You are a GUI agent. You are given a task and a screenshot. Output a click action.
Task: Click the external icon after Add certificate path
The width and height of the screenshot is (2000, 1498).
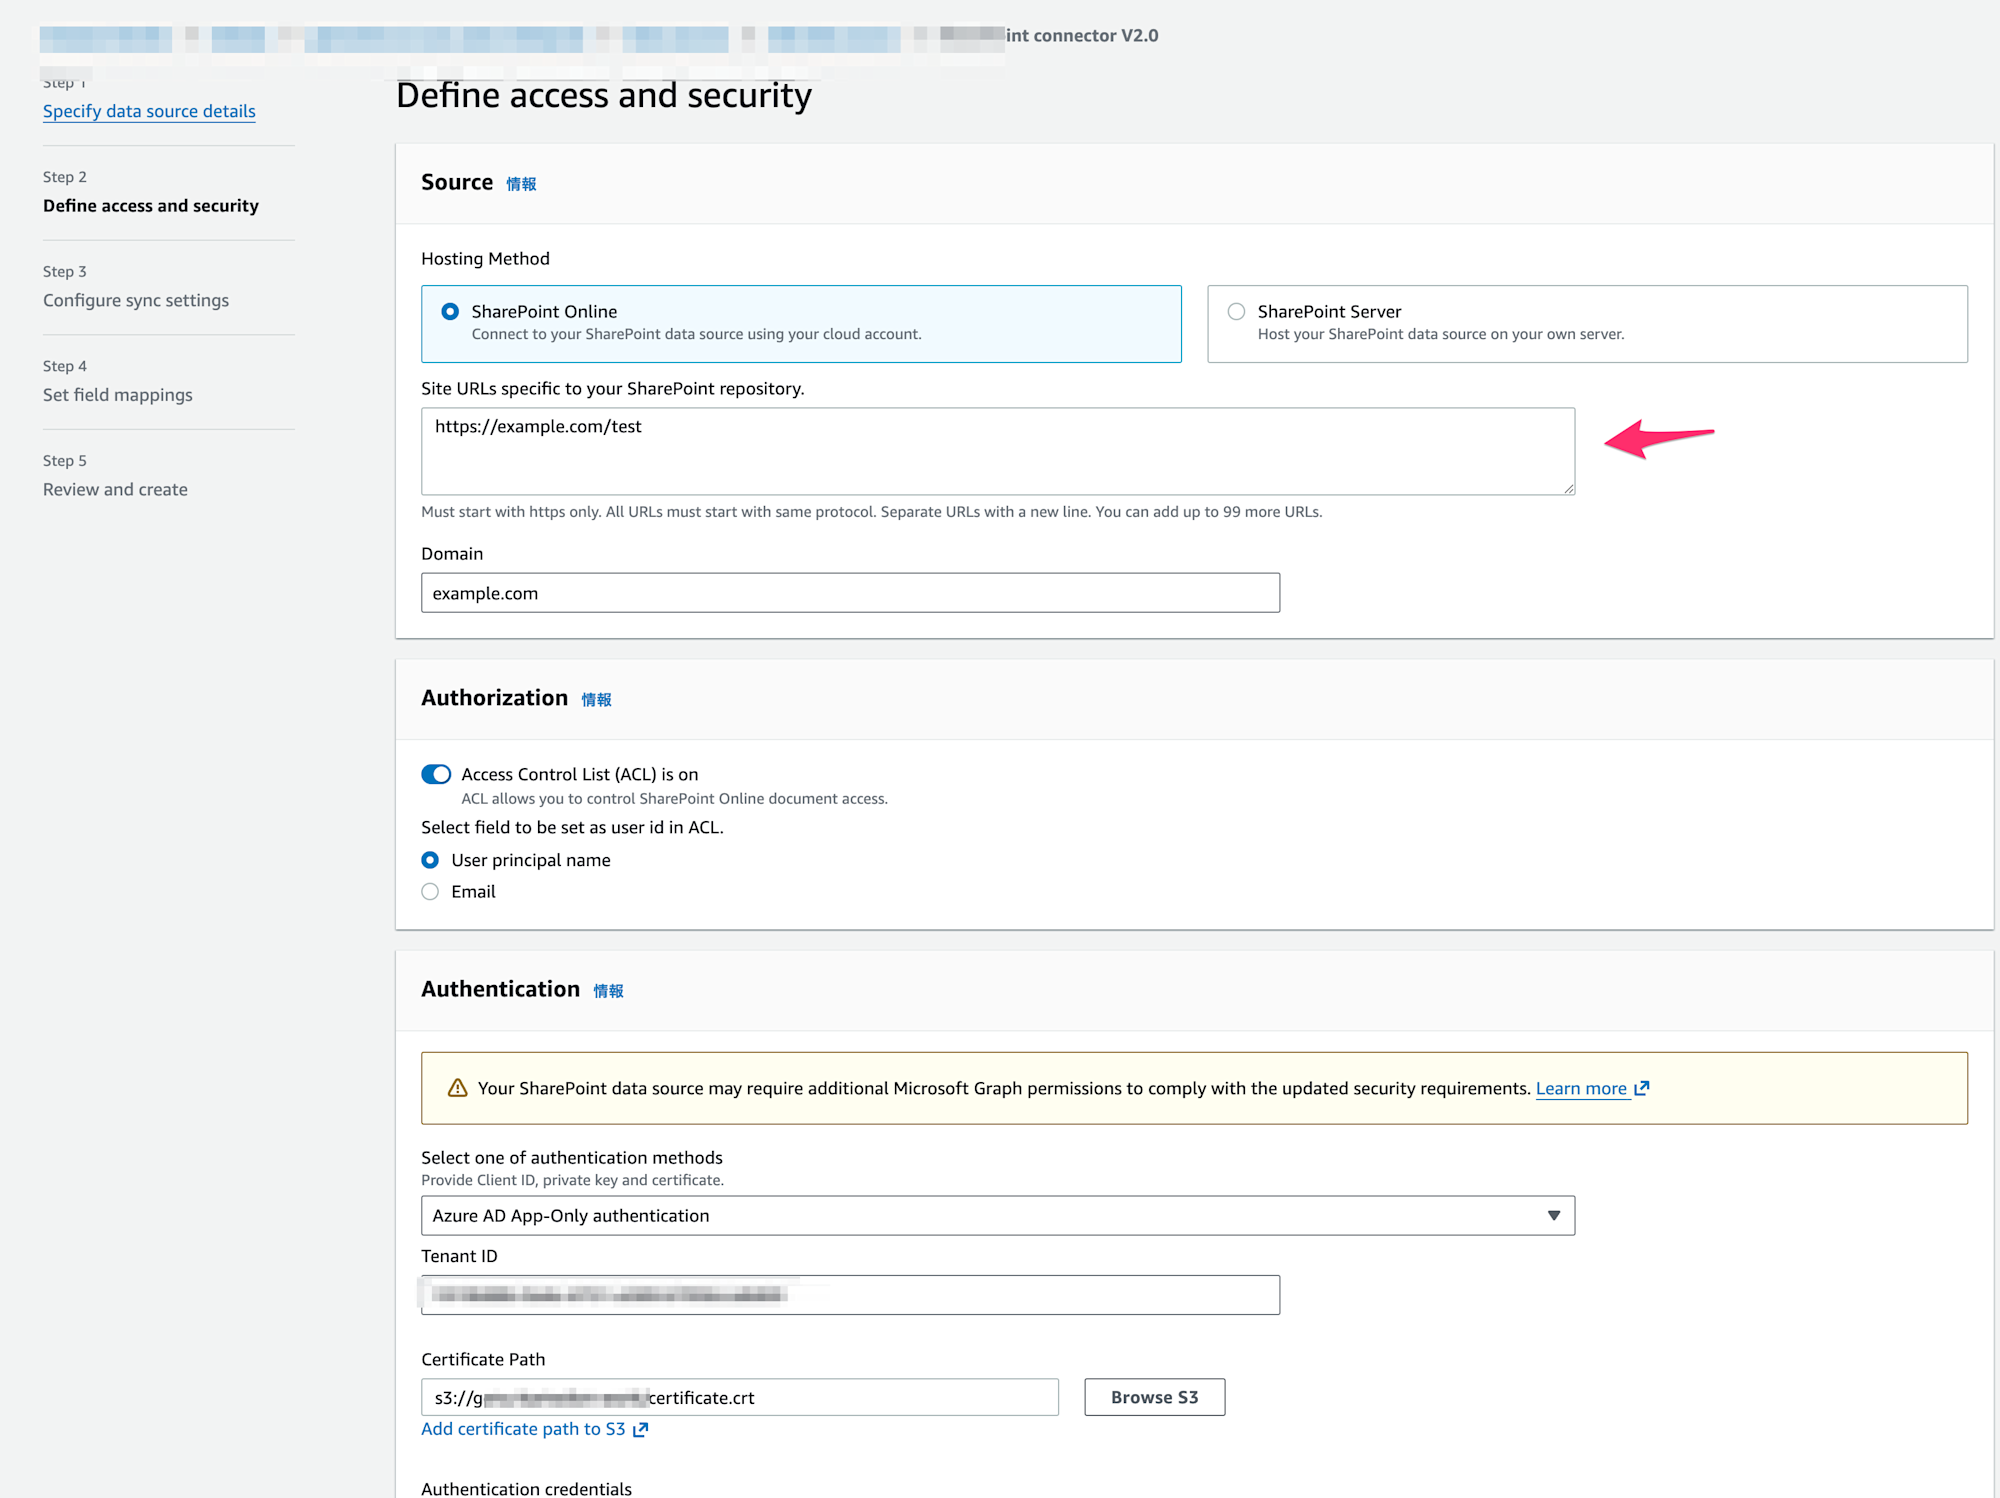tap(641, 1430)
